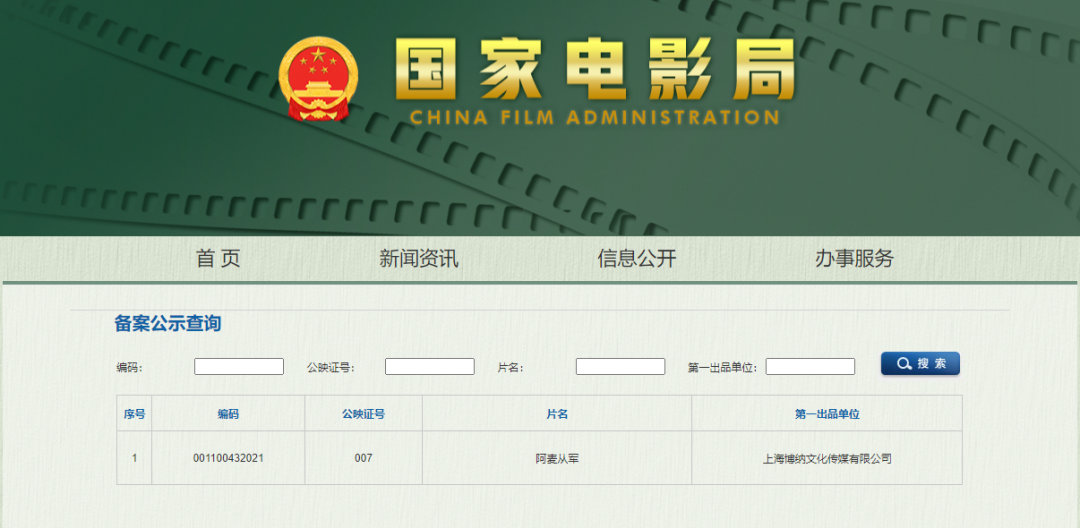Viewport: 1080px width, 528px height.
Task: Click the 国家电影局 title banner
Action: [594, 69]
